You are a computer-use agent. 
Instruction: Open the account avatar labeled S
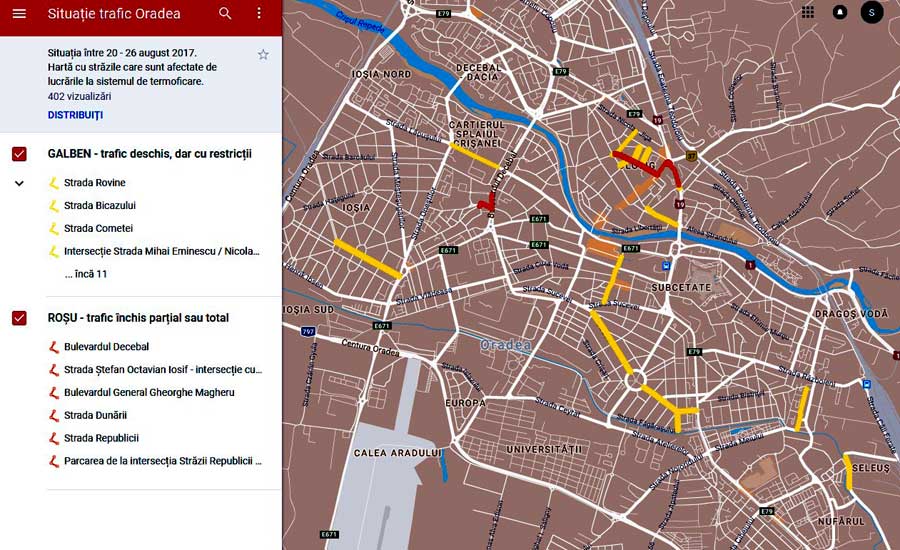click(x=871, y=12)
